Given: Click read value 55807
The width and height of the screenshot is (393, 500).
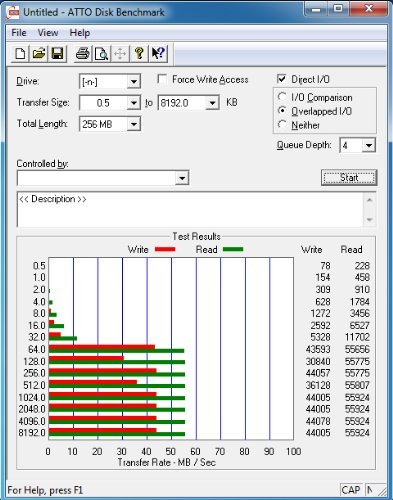Looking at the screenshot, I should click(357, 385).
